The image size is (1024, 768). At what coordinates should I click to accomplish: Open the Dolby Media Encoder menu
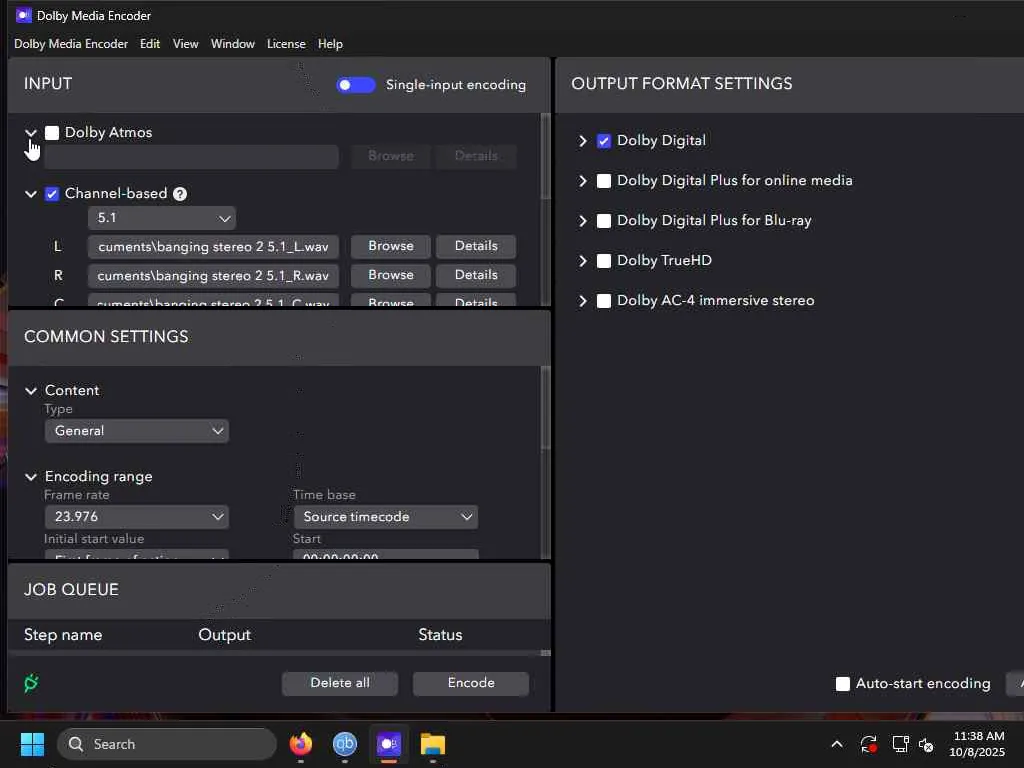[x=71, y=44]
